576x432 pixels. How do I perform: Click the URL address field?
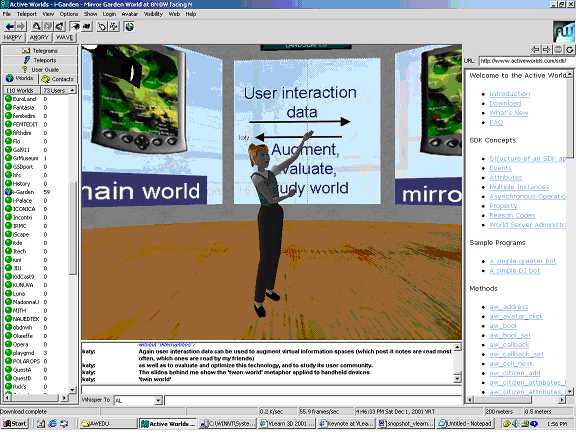(527, 61)
